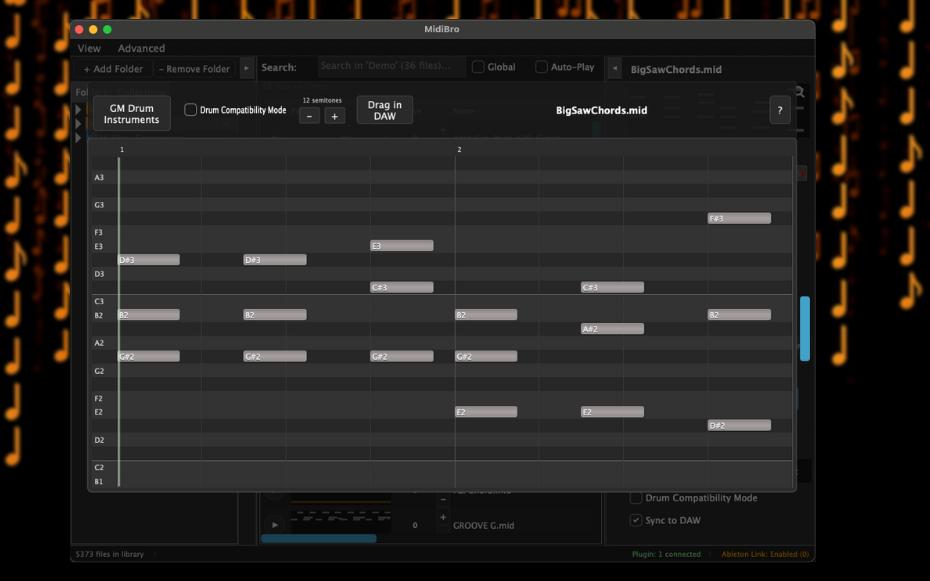Open the Advanced menu
930x581 pixels.
142,48
